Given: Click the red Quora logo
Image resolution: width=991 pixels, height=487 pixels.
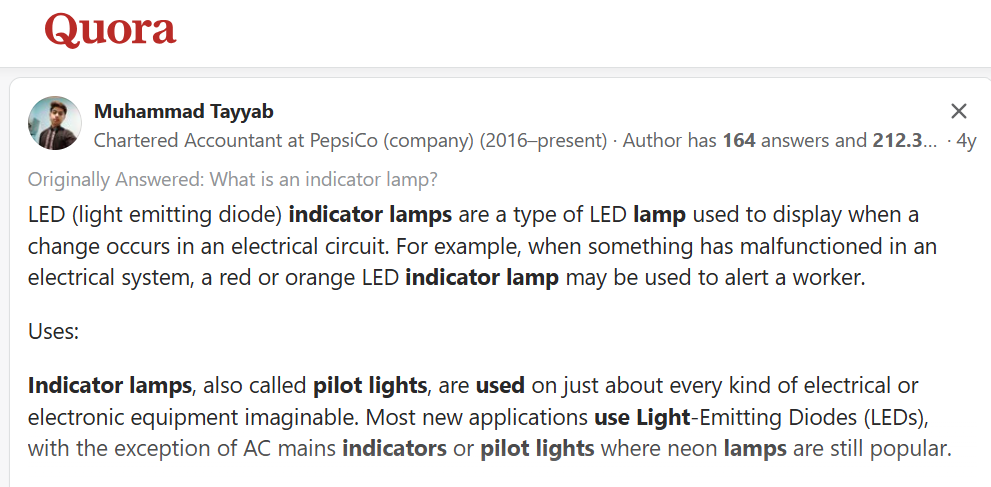Looking at the screenshot, I should (110, 30).
